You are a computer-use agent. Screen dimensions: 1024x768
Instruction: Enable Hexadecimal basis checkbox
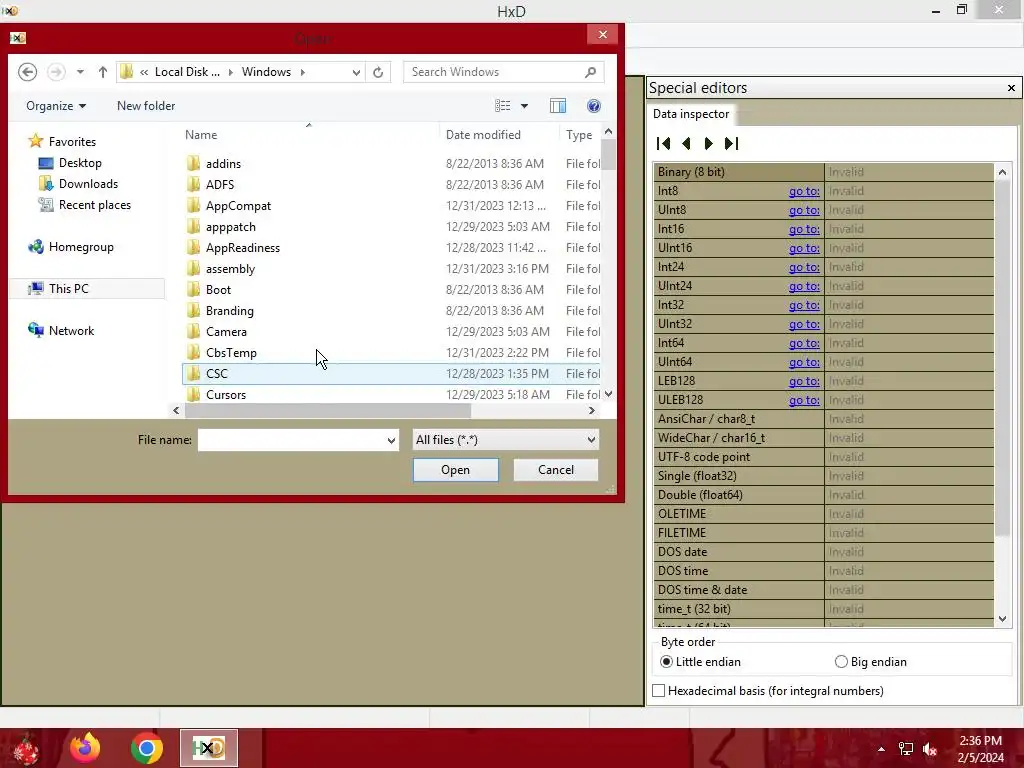point(659,691)
